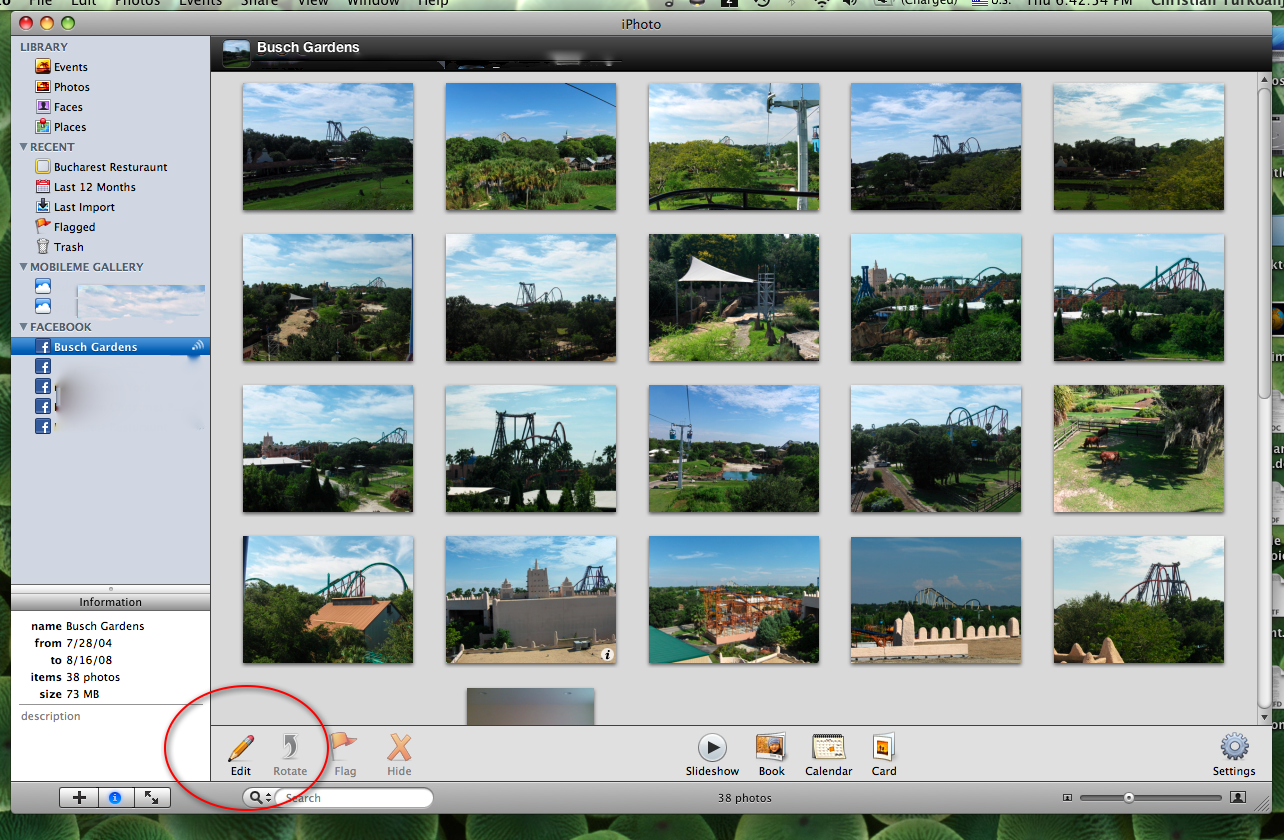
Task: Click the to date 8/16/08
Action: point(89,660)
